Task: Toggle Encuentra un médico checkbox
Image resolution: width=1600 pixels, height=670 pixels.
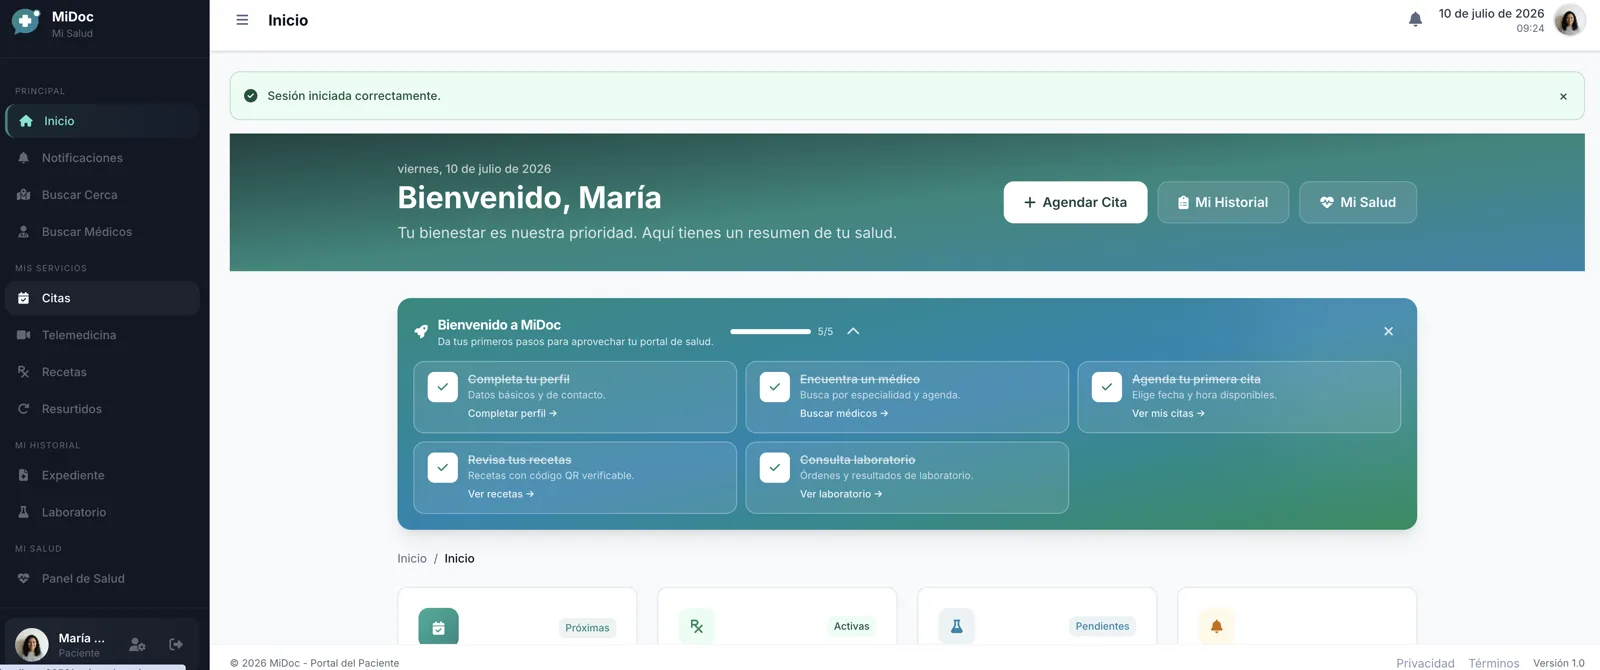Action: click(775, 387)
